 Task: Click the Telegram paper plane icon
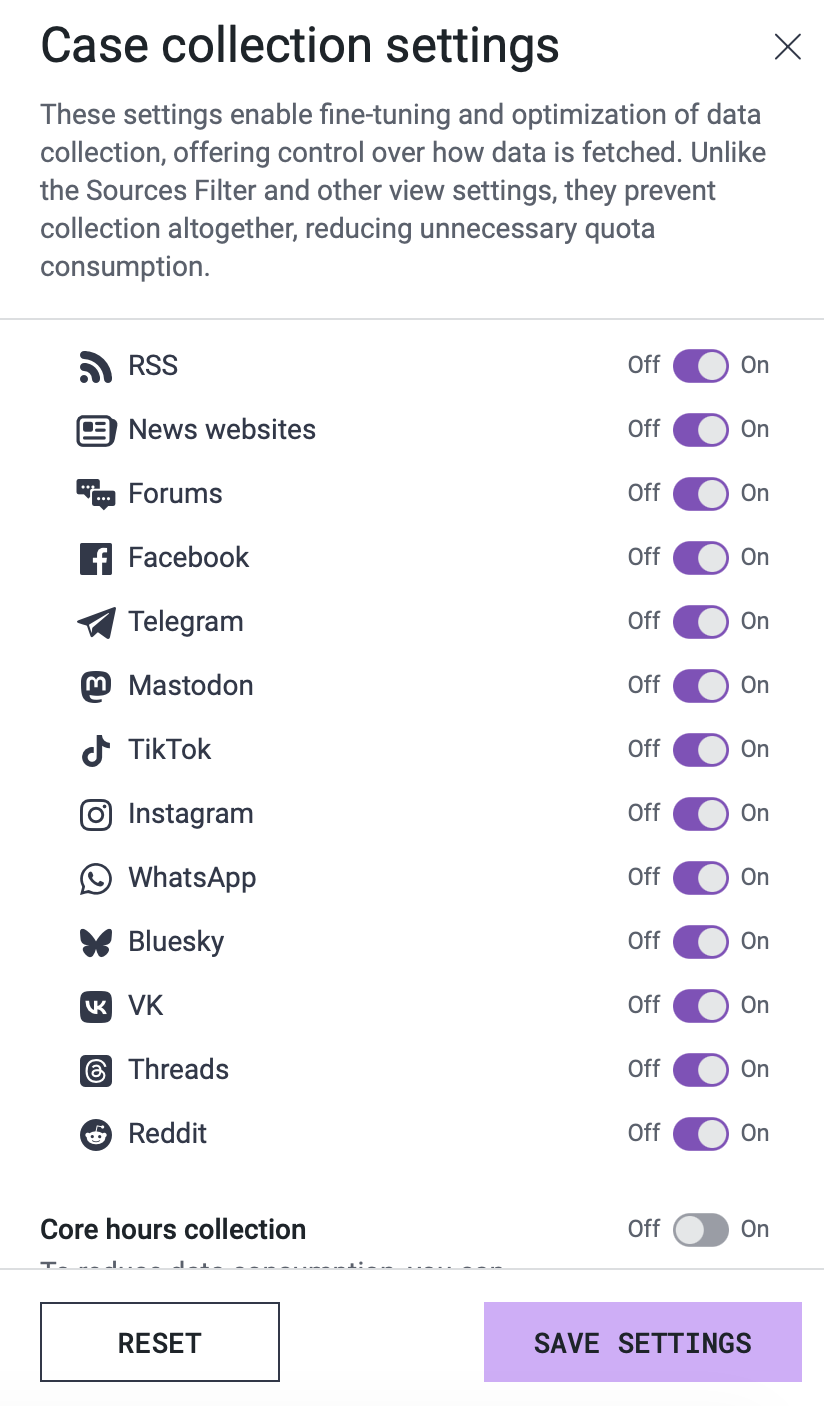point(96,622)
